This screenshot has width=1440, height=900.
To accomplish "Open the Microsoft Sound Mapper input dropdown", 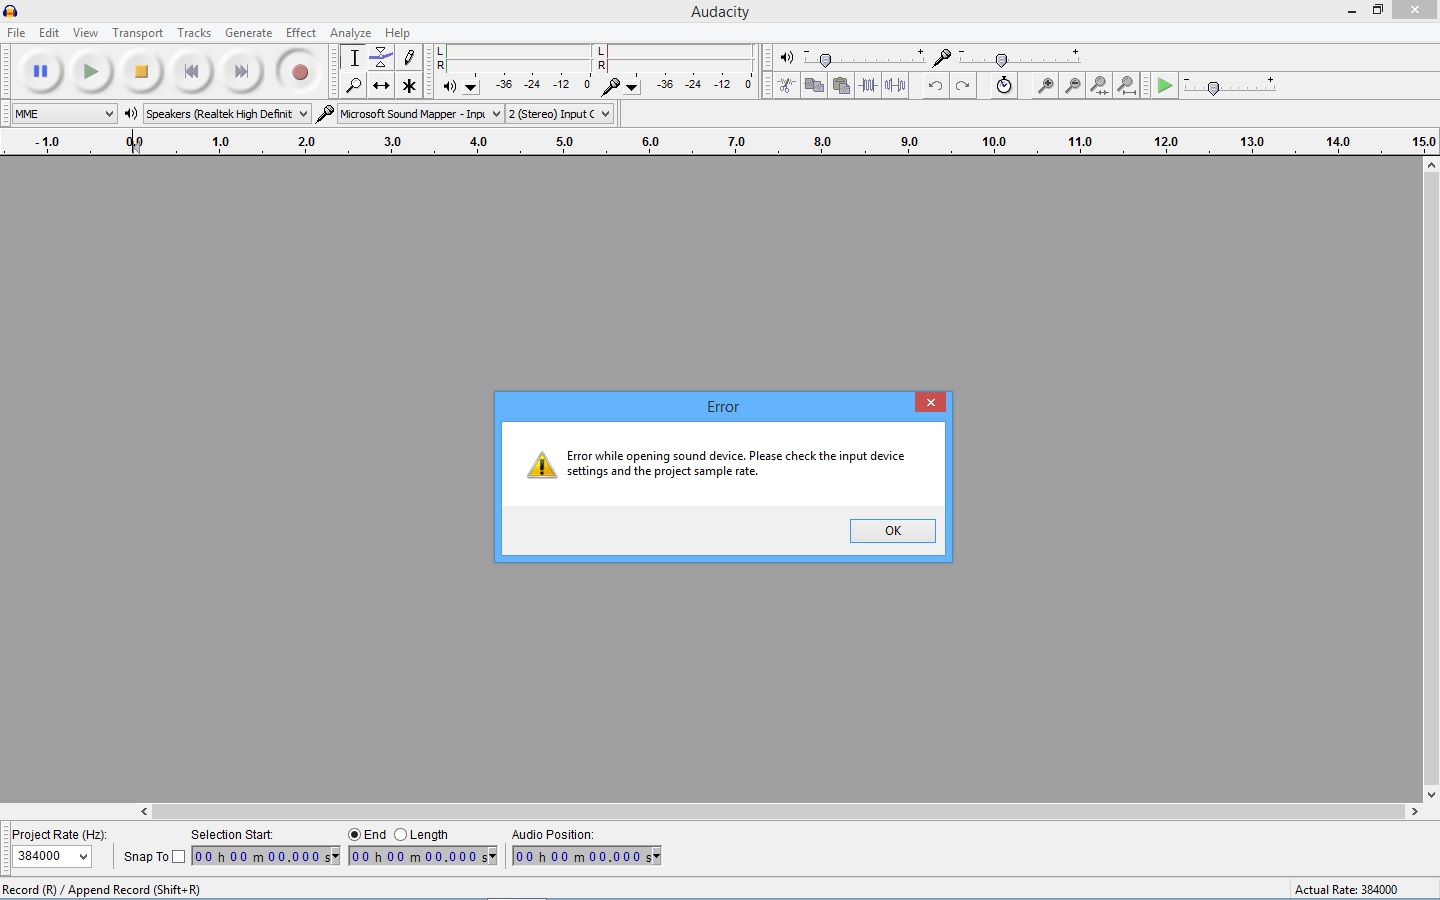I will coord(420,114).
